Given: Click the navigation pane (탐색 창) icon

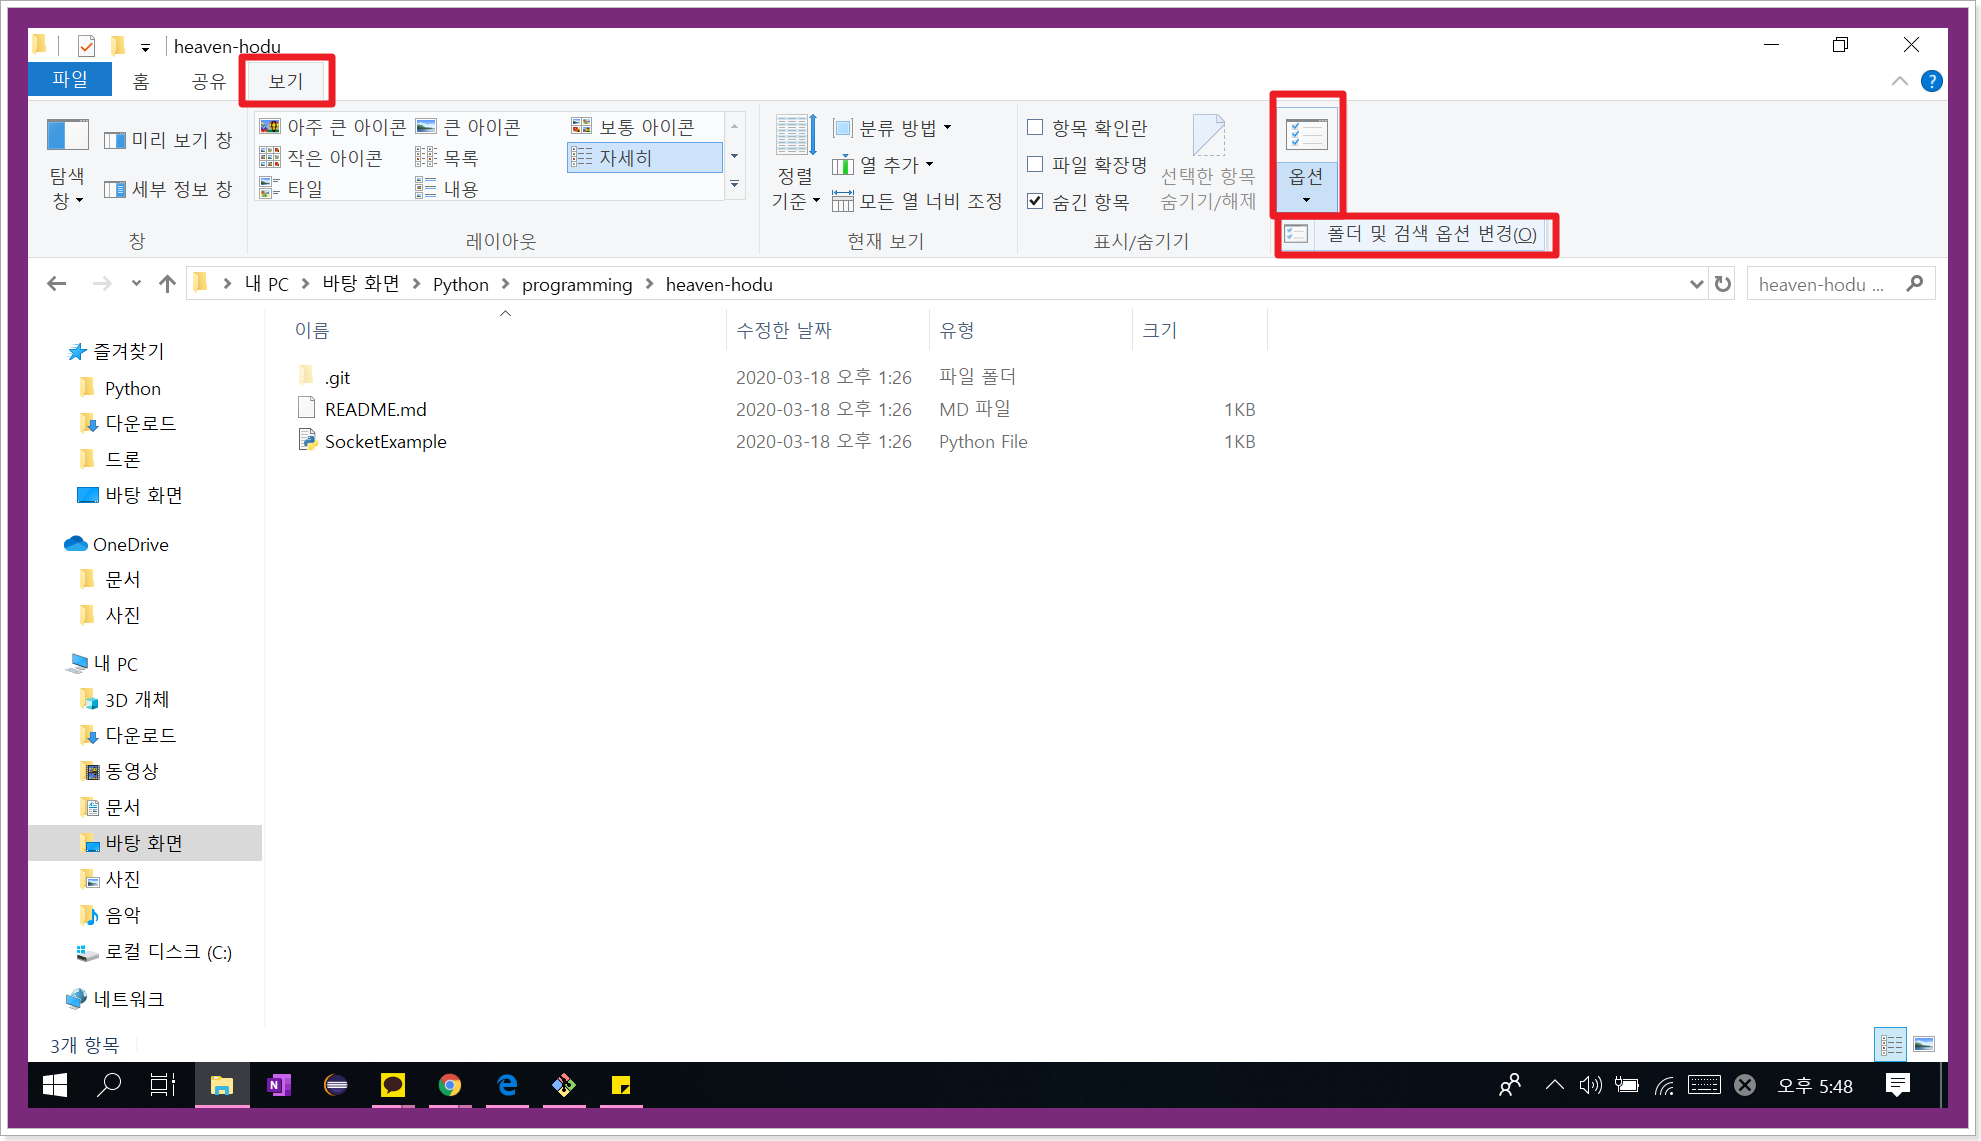Looking at the screenshot, I should (x=67, y=136).
